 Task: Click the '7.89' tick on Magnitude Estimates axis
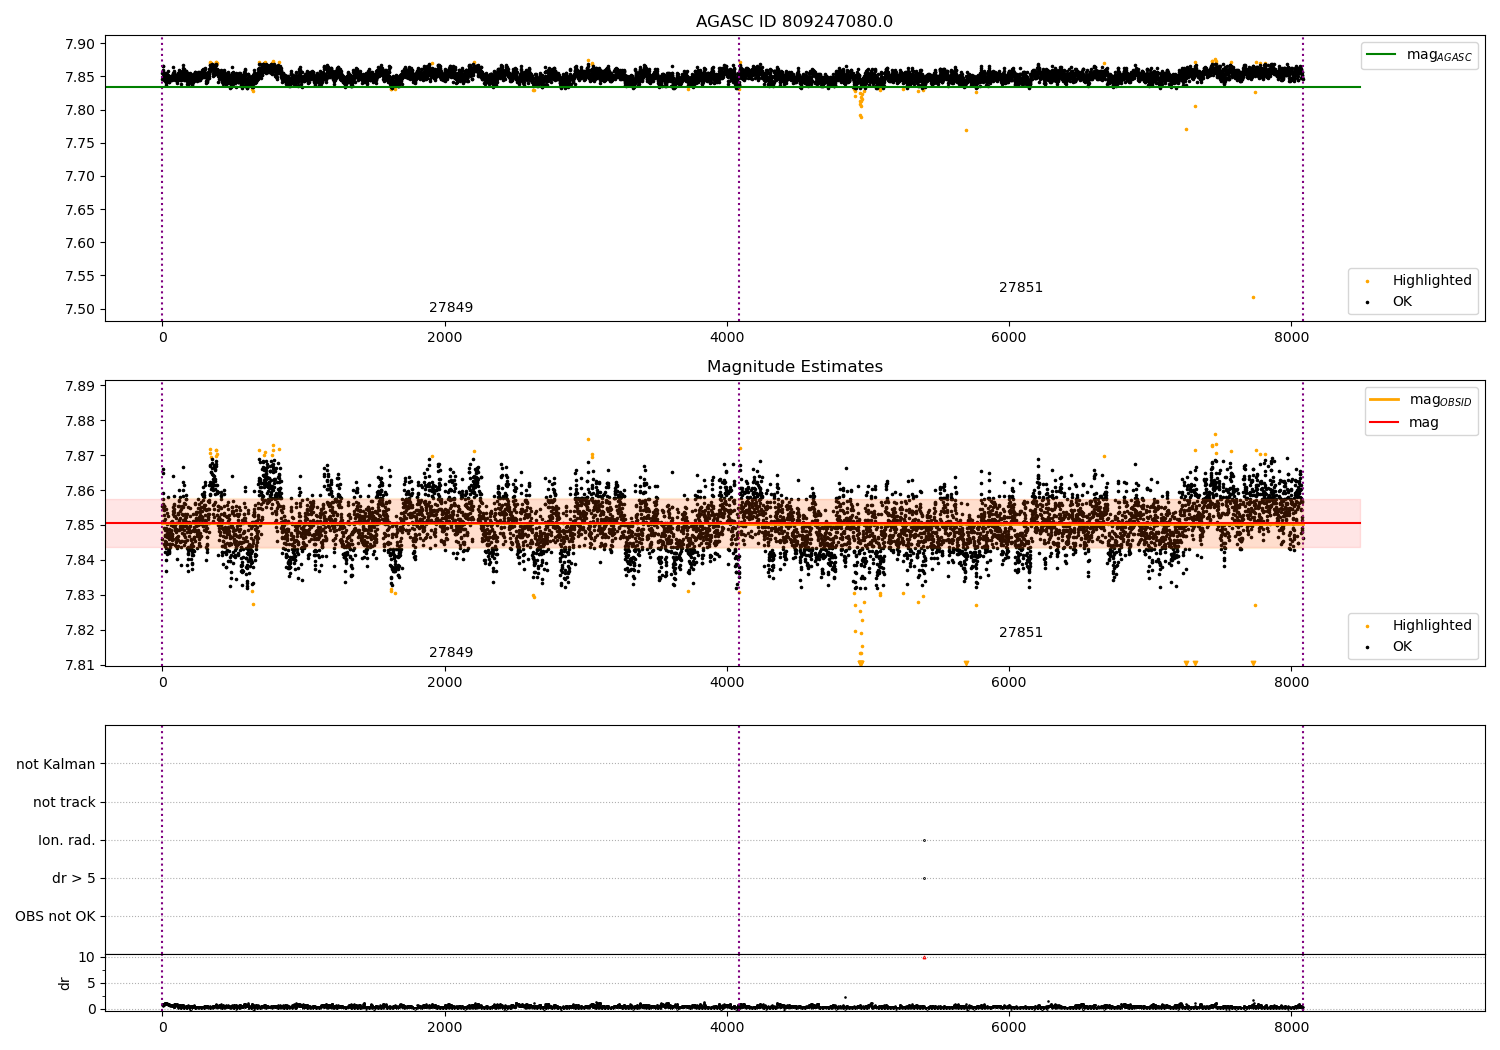pos(79,386)
